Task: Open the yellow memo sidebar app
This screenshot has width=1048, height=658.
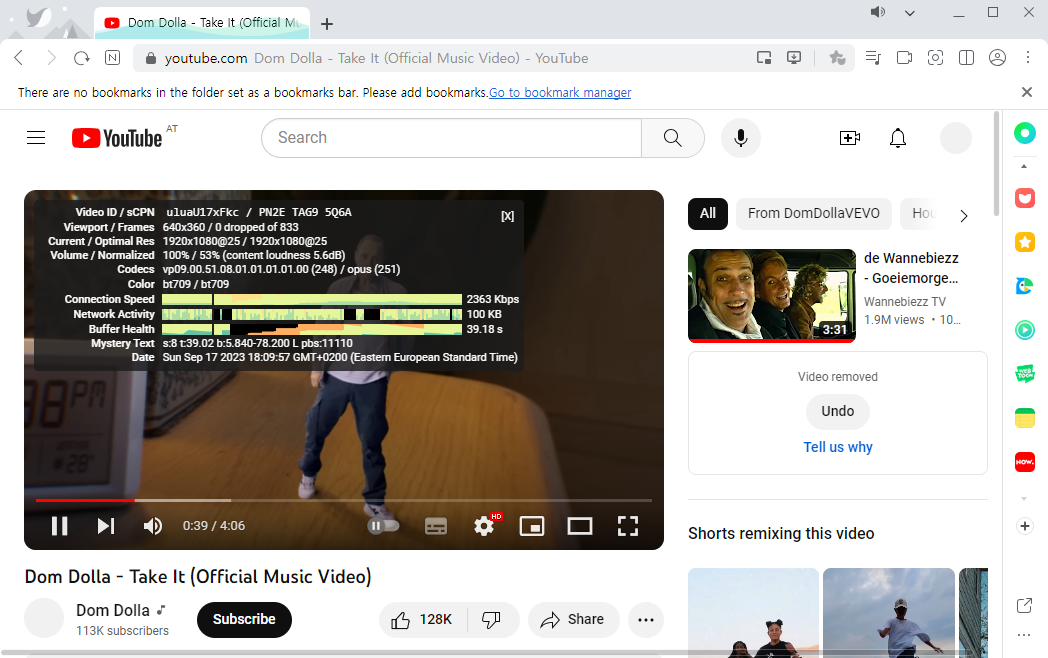Action: (1025, 418)
